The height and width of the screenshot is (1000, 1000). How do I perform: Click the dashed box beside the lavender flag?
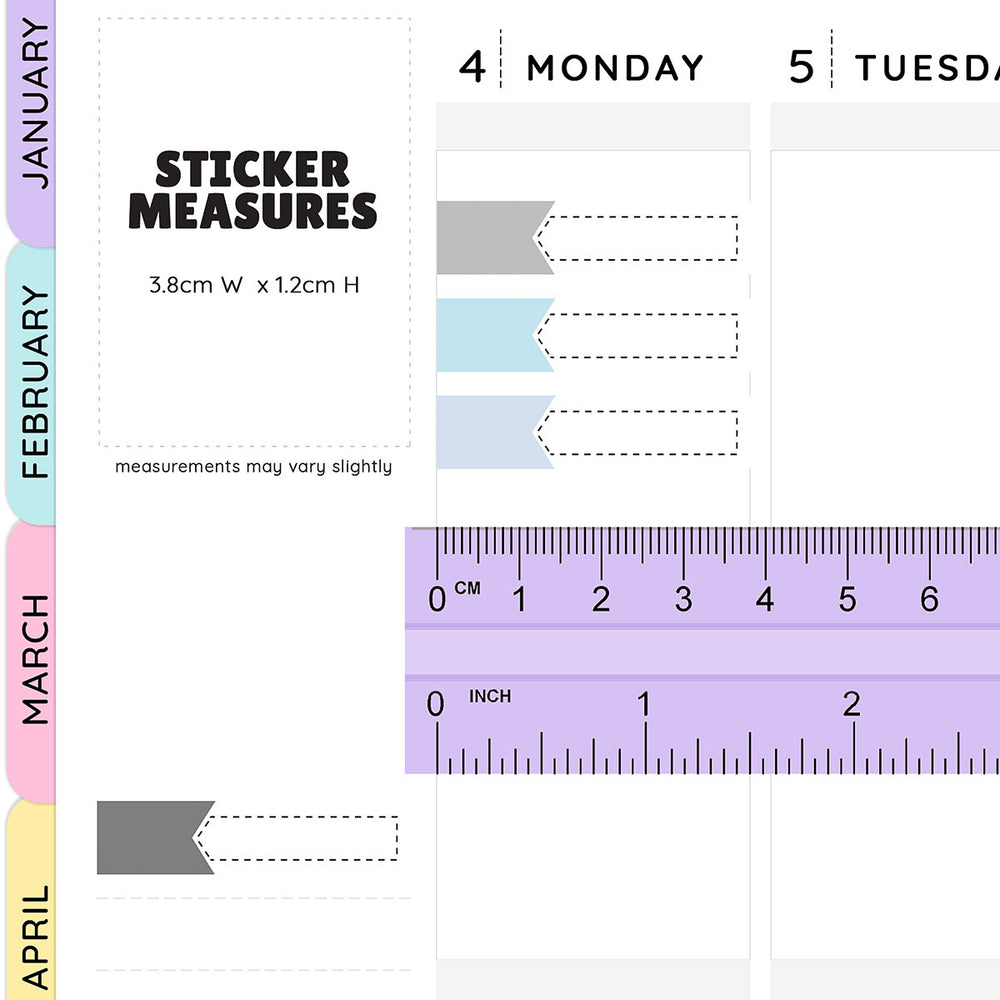pos(642,432)
